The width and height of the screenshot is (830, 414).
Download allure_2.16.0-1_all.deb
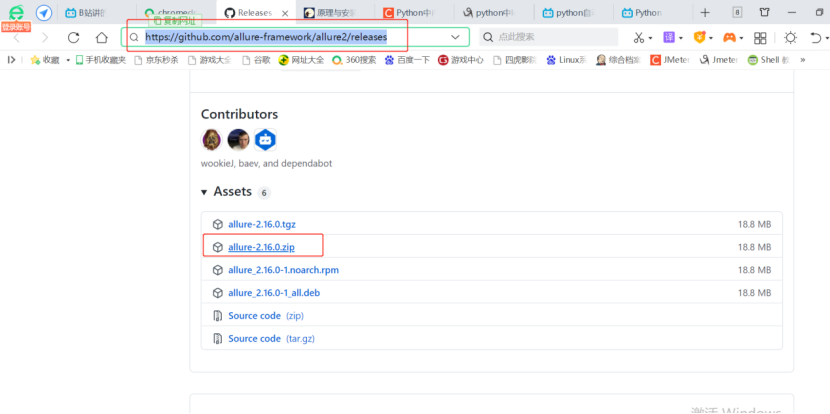(274, 293)
